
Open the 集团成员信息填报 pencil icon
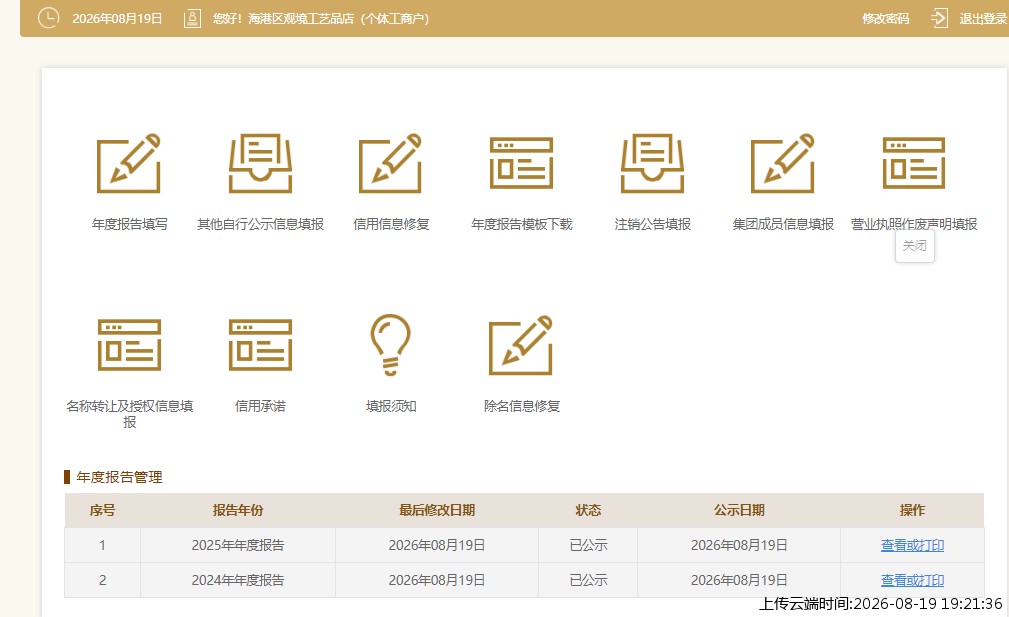coord(782,163)
